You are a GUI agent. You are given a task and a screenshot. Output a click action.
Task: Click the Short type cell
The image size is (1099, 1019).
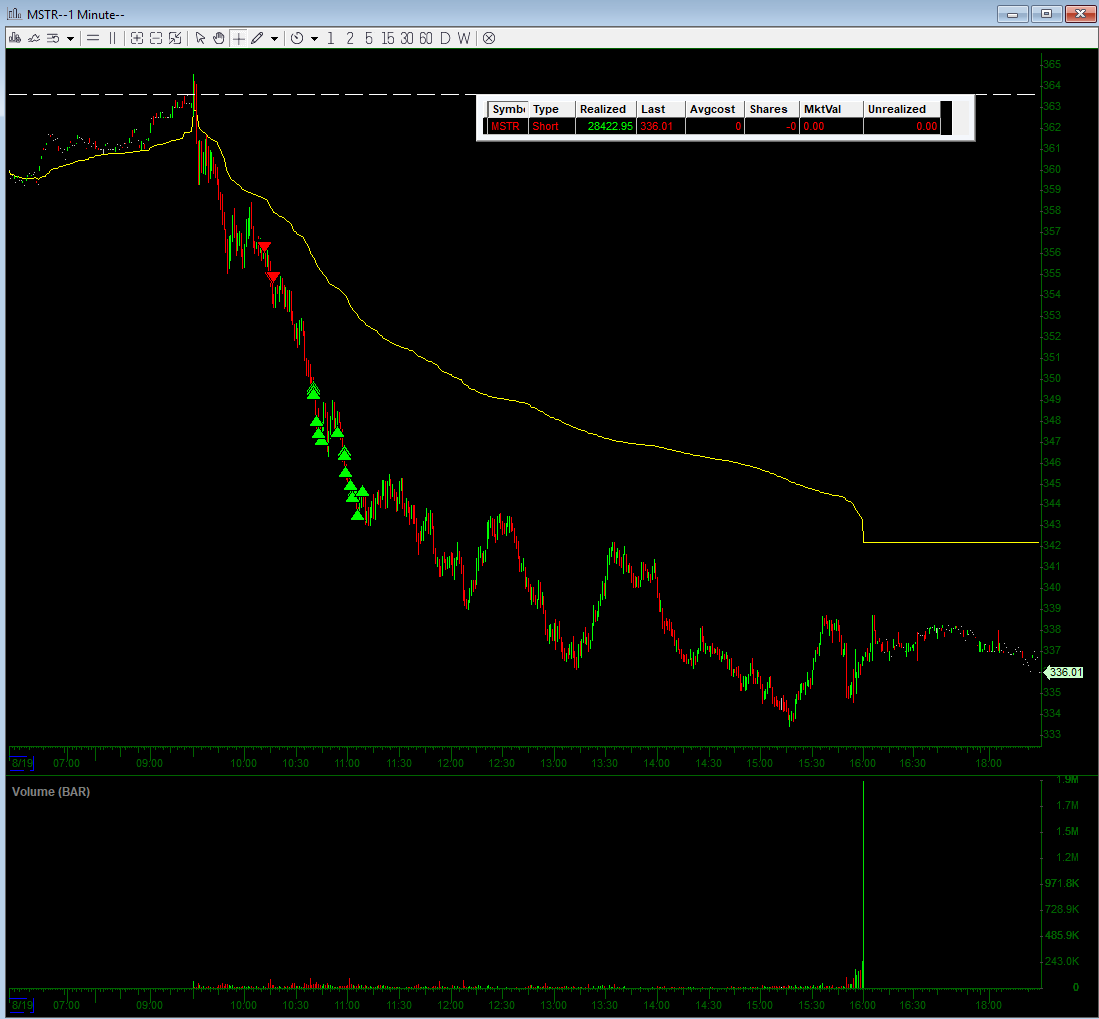pos(552,126)
